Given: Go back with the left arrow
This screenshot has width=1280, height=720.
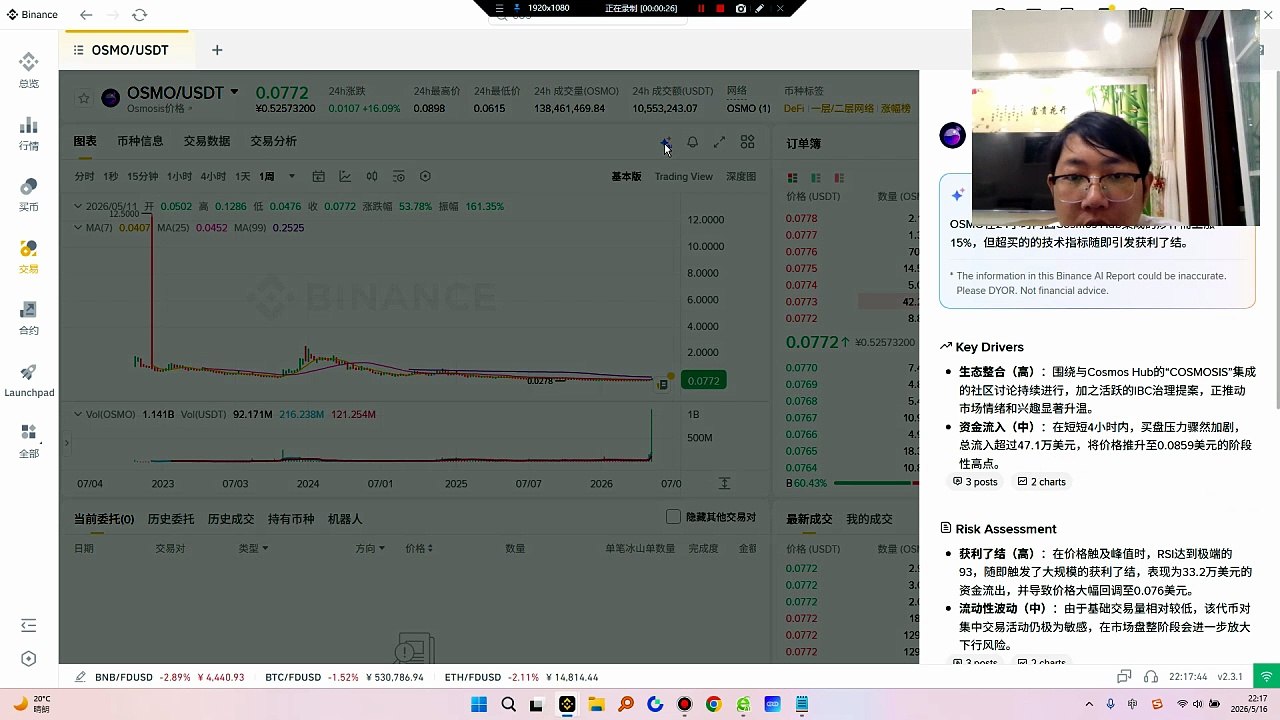Looking at the screenshot, I should [x=86, y=15].
